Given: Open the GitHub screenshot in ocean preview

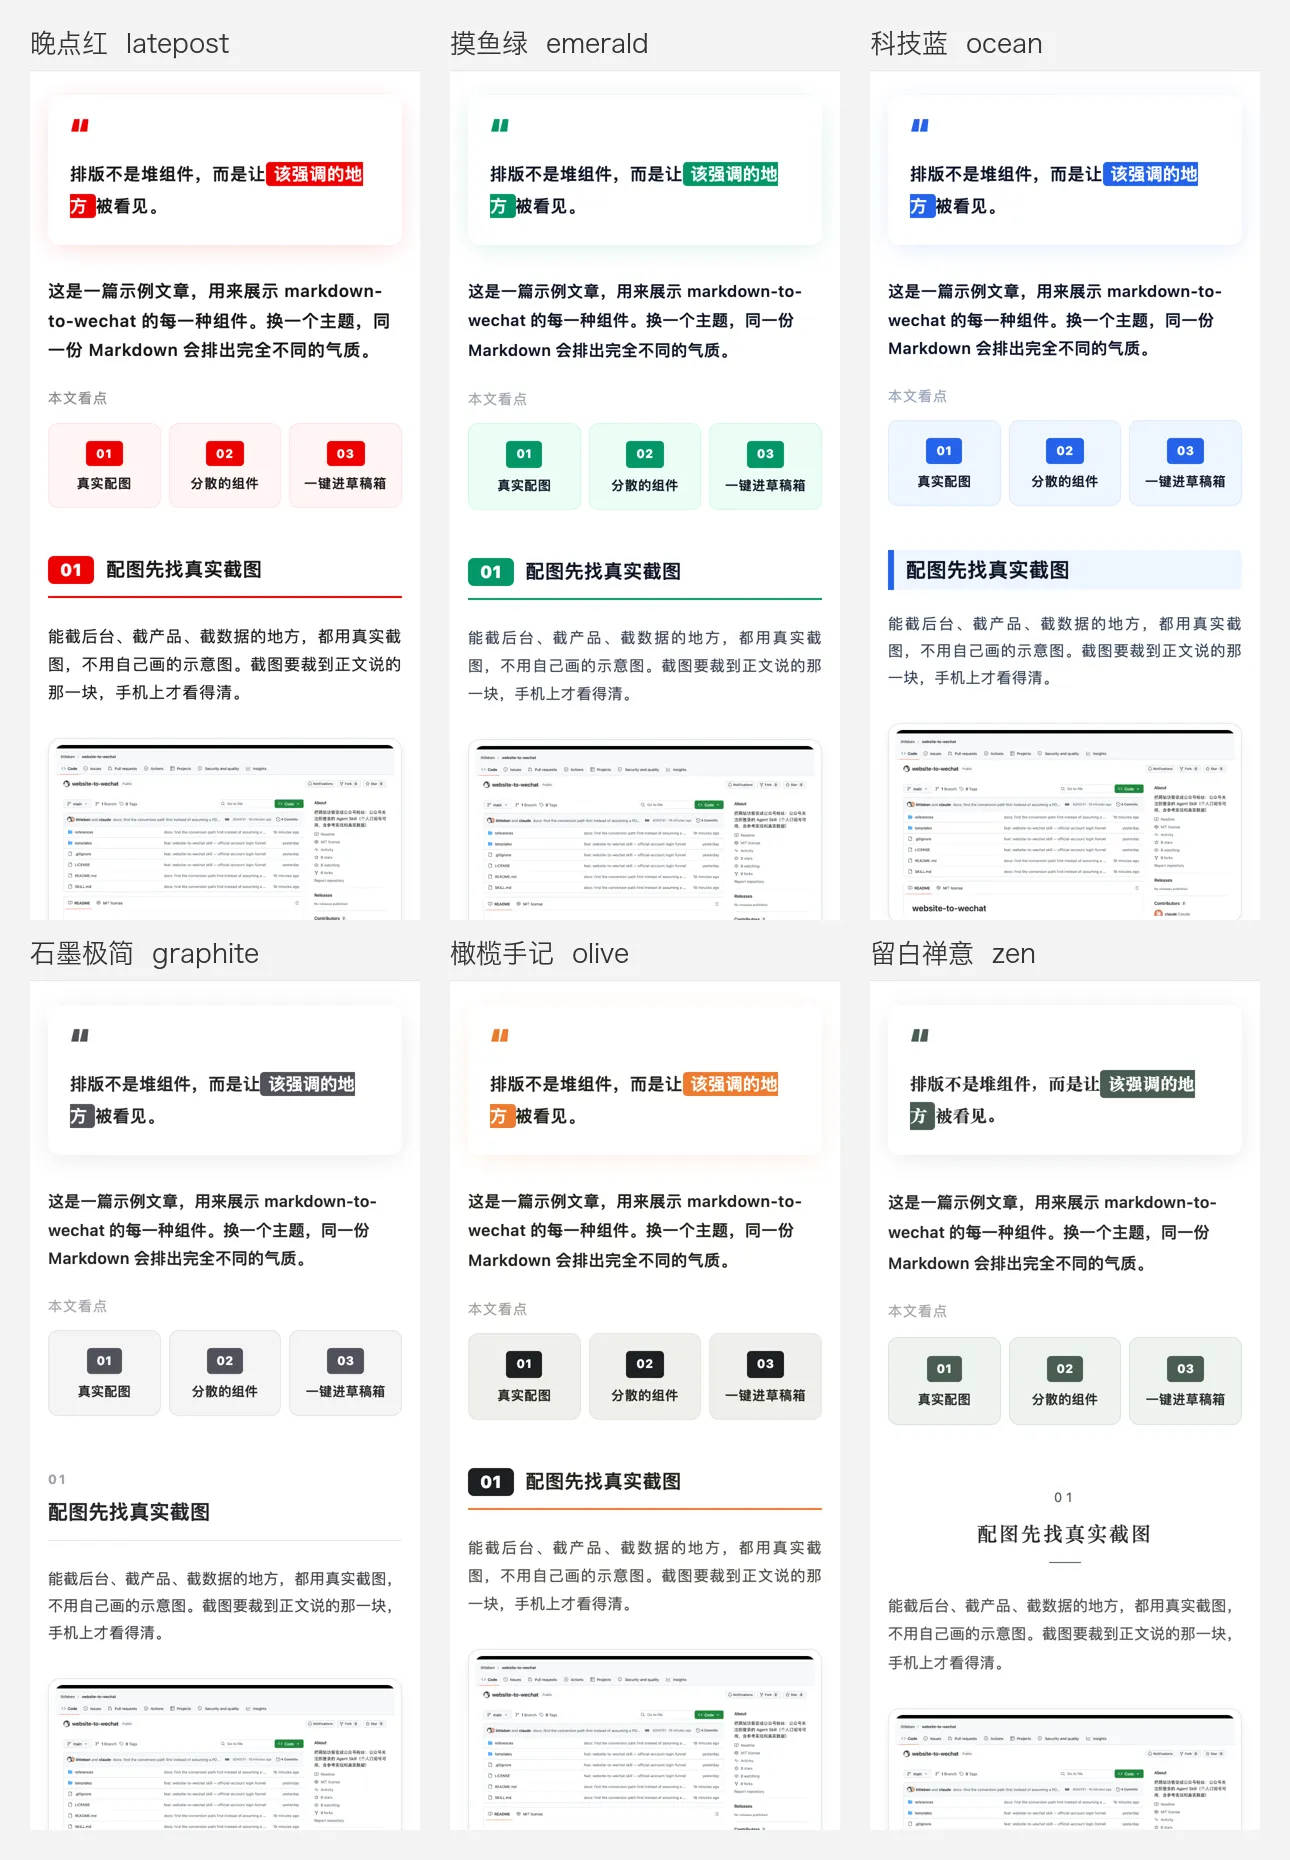Looking at the screenshot, I should (1065, 822).
